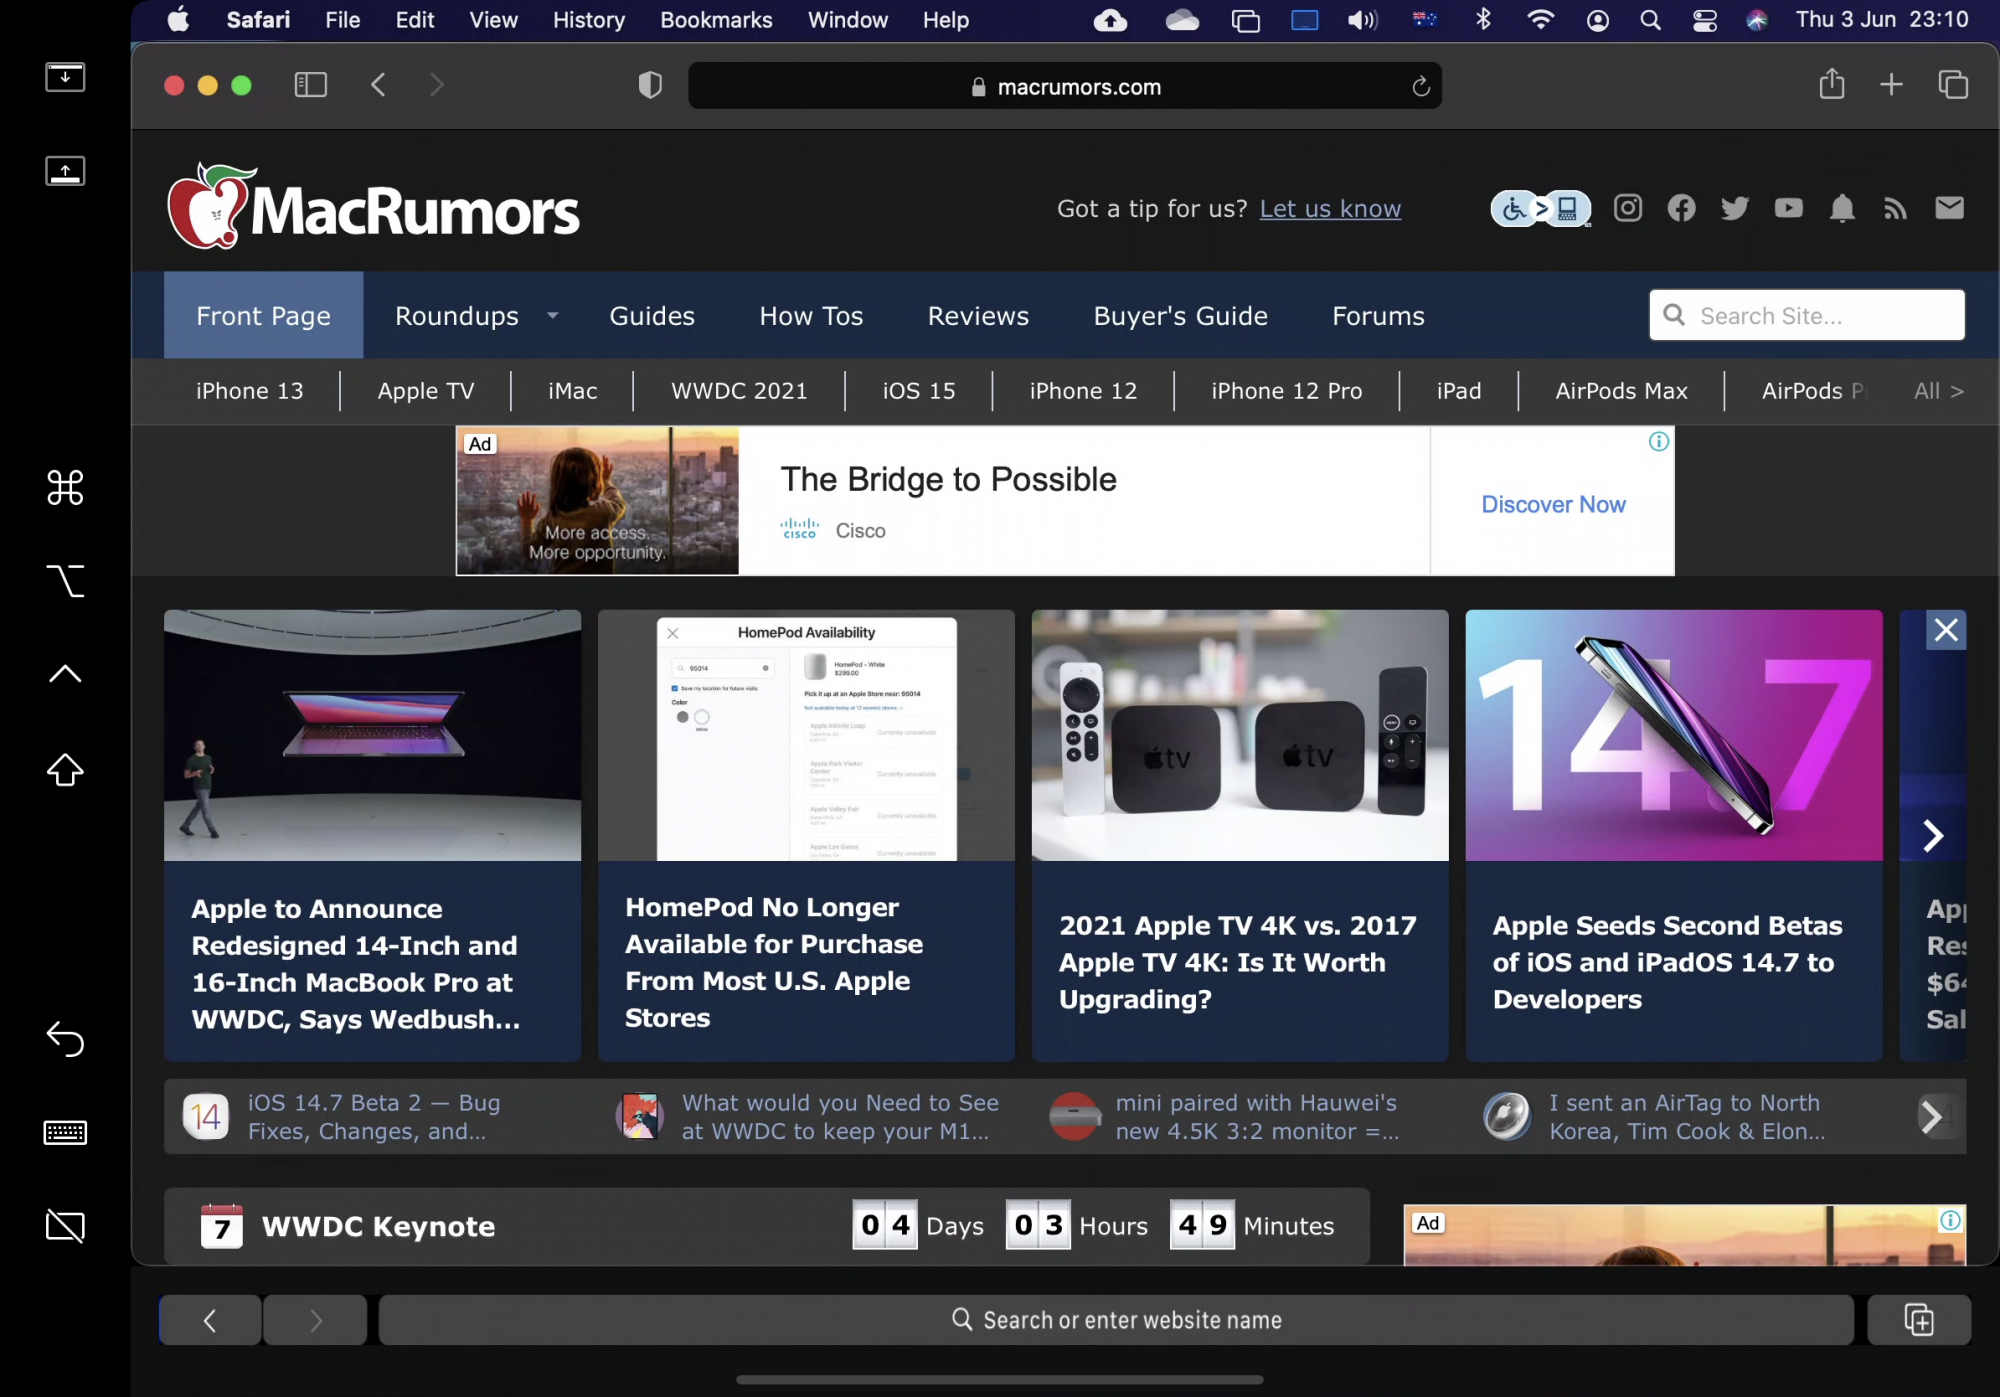The width and height of the screenshot is (2000, 1397).
Task: Open the MacRumors Instagram page
Action: pos(1628,208)
